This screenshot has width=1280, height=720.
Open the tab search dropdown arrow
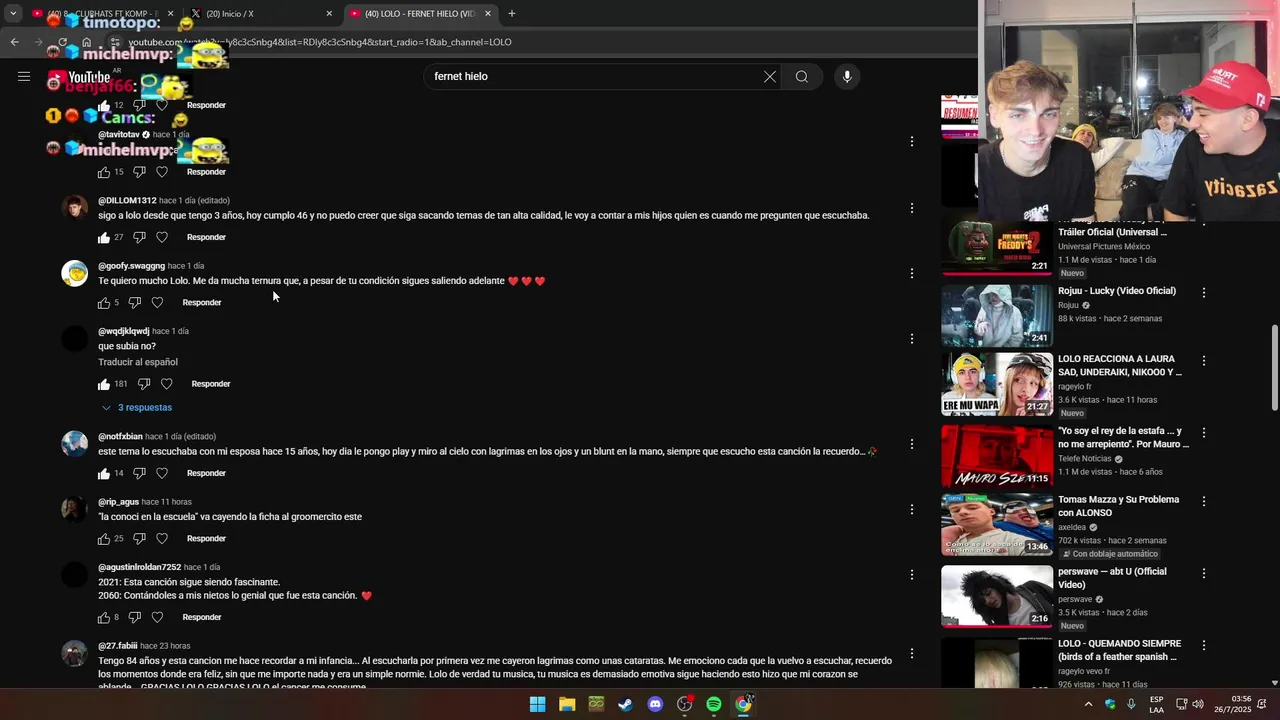pyautogui.click(x=13, y=13)
